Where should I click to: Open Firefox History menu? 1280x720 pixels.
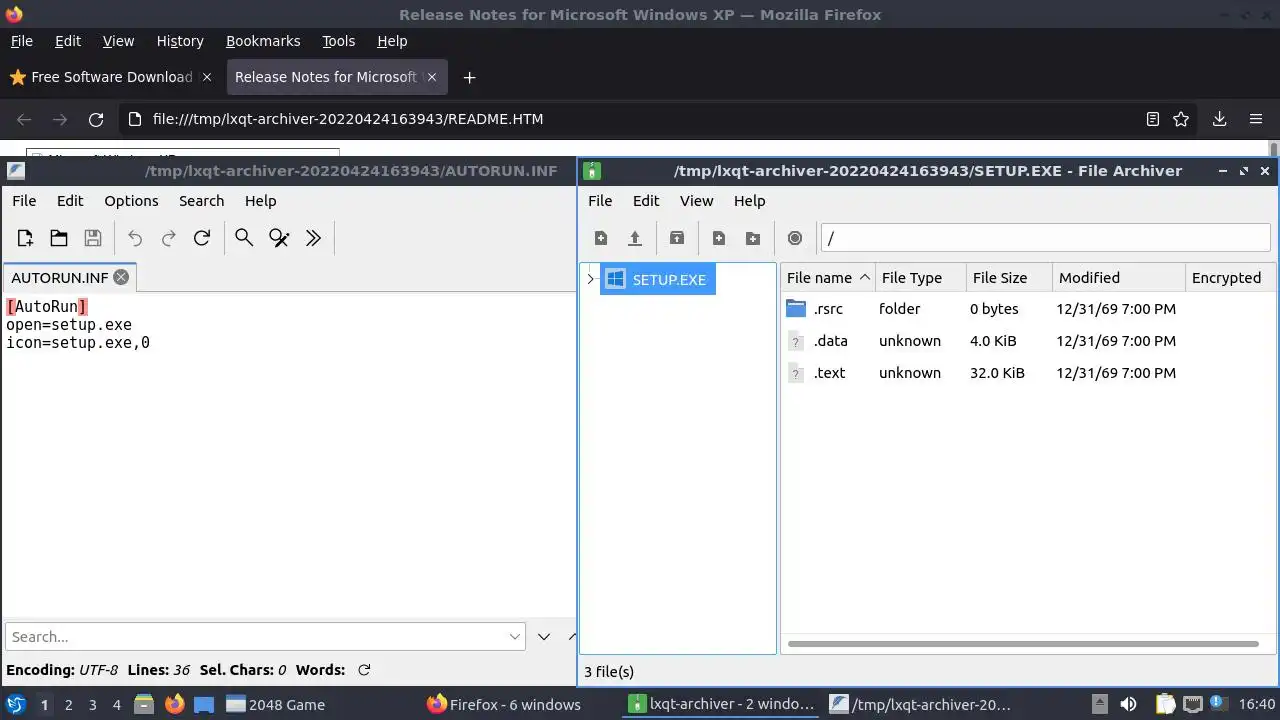[x=180, y=41]
